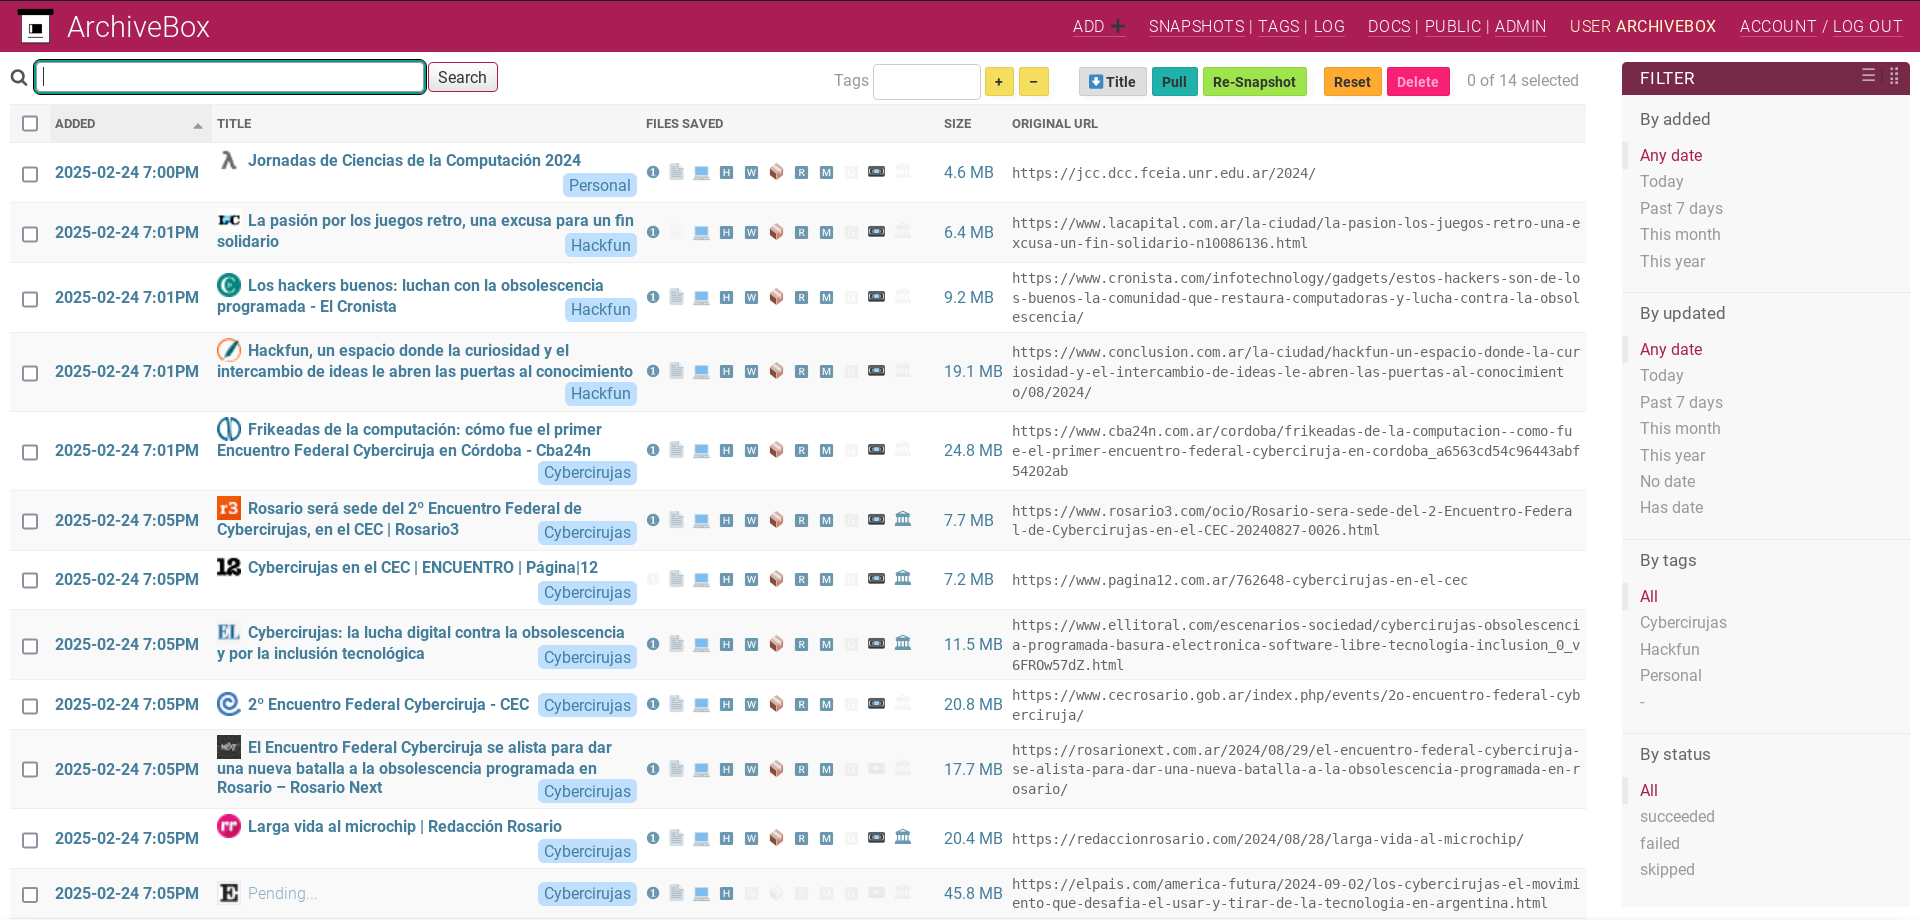Check the Hackfun un espacio row checkbox
Image resolution: width=1920 pixels, height=920 pixels.
(30, 373)
